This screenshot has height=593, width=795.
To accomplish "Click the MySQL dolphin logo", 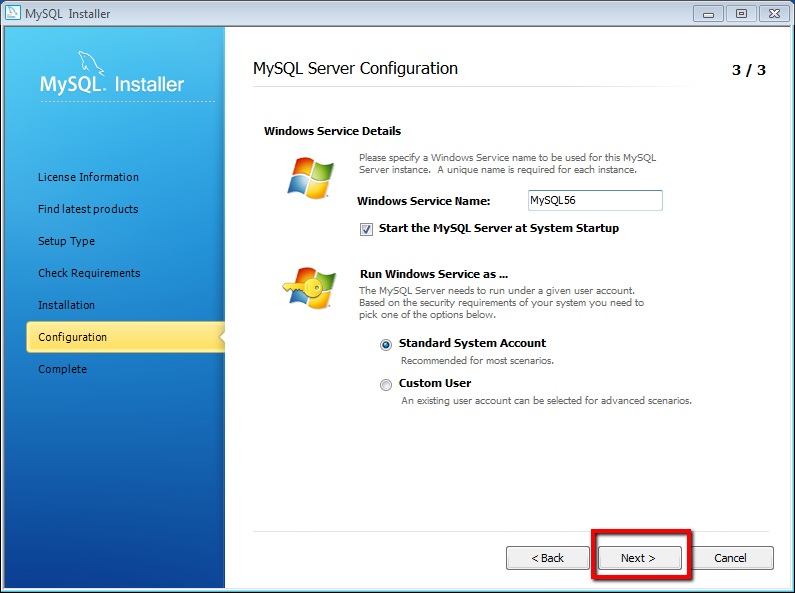I will [91, 63].
